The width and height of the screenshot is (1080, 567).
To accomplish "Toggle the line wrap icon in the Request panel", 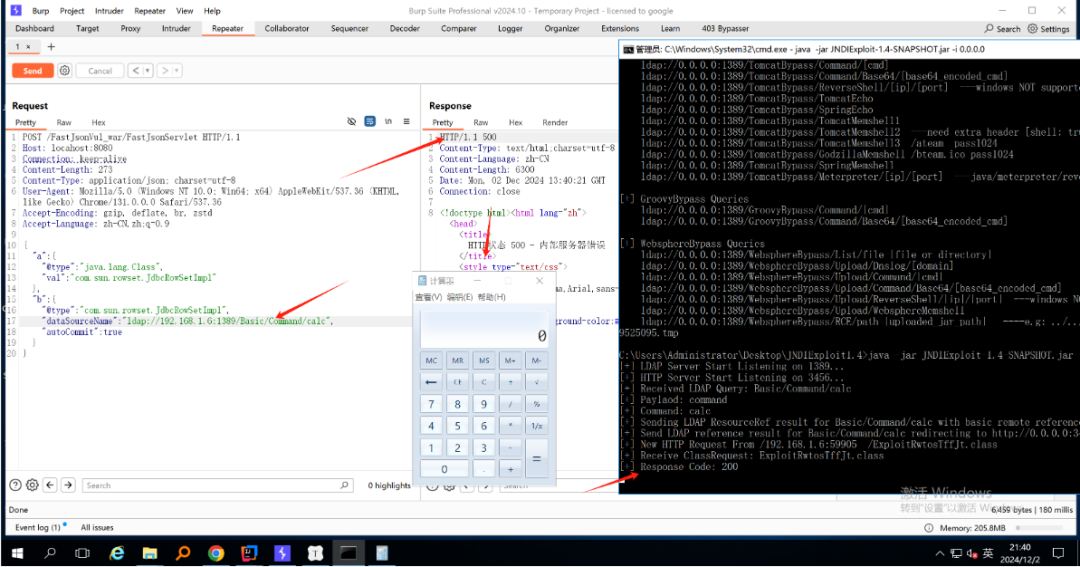I will (370, 121).
